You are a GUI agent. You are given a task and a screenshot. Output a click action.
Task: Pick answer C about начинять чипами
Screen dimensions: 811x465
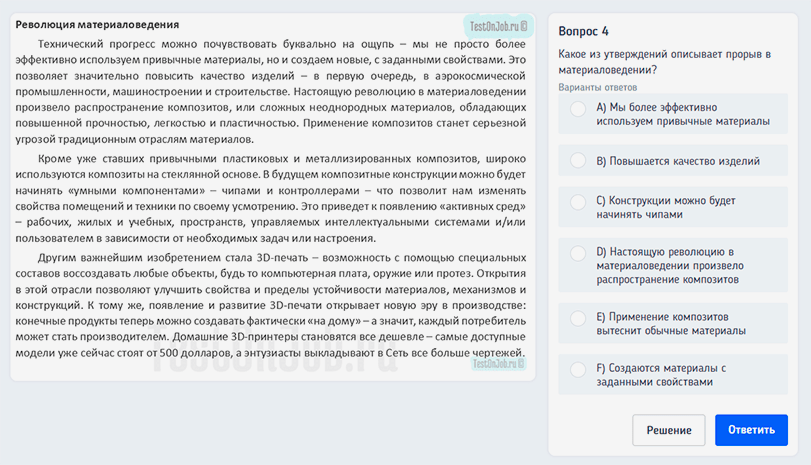pos(578,201)
